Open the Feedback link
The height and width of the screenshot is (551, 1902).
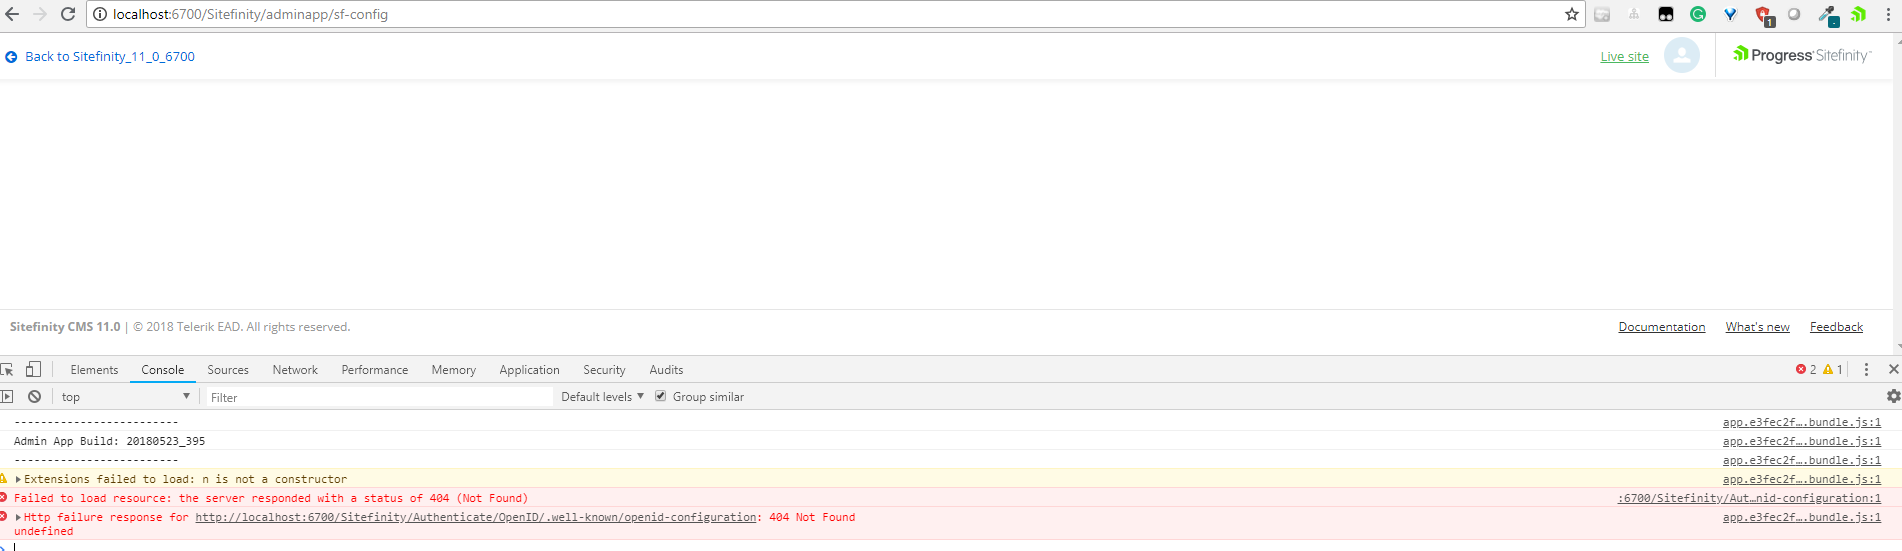pos(1836,327)
